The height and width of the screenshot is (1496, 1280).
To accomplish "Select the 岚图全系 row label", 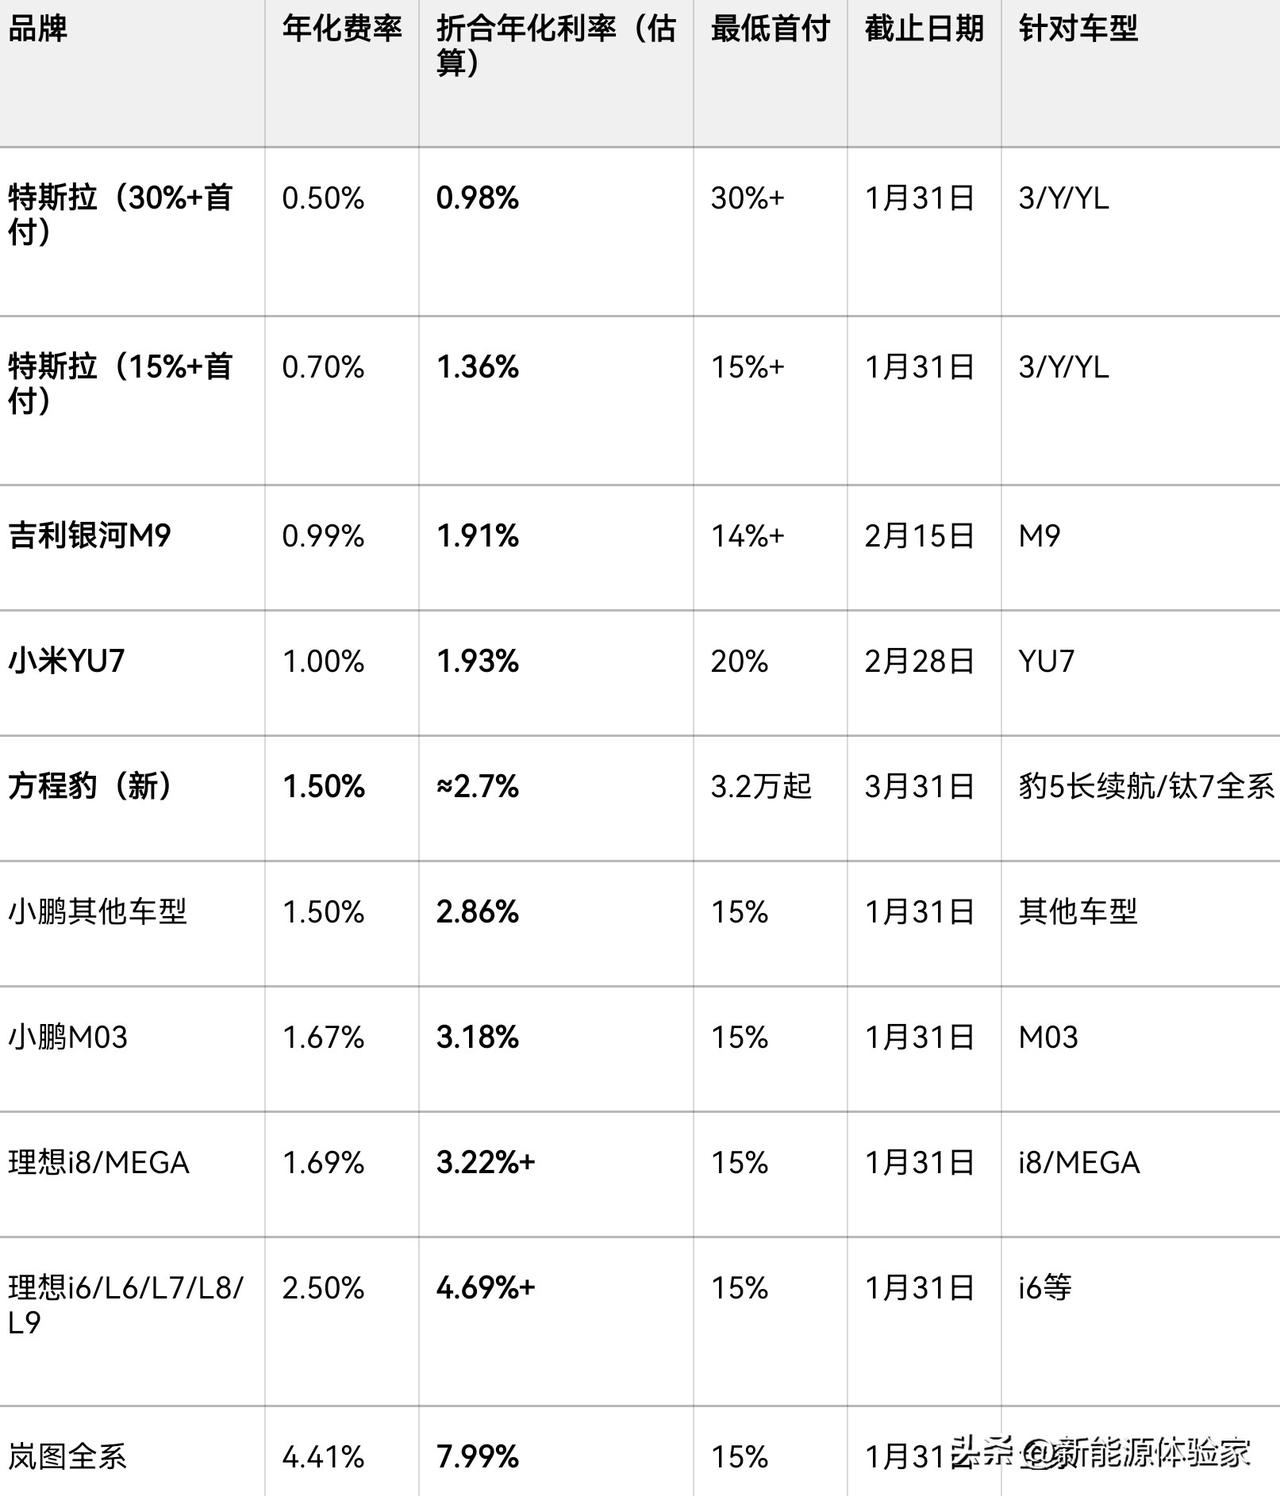I will click(67, 1456).
